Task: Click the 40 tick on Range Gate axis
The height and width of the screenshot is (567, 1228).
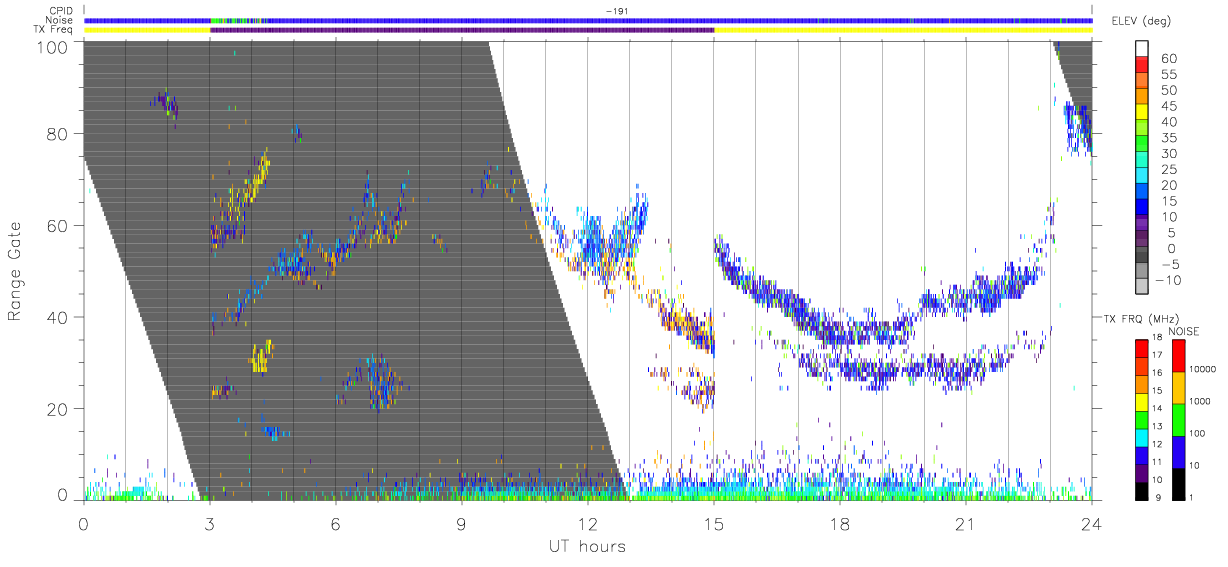Action: pyautogui.click(x=57, y=317)
